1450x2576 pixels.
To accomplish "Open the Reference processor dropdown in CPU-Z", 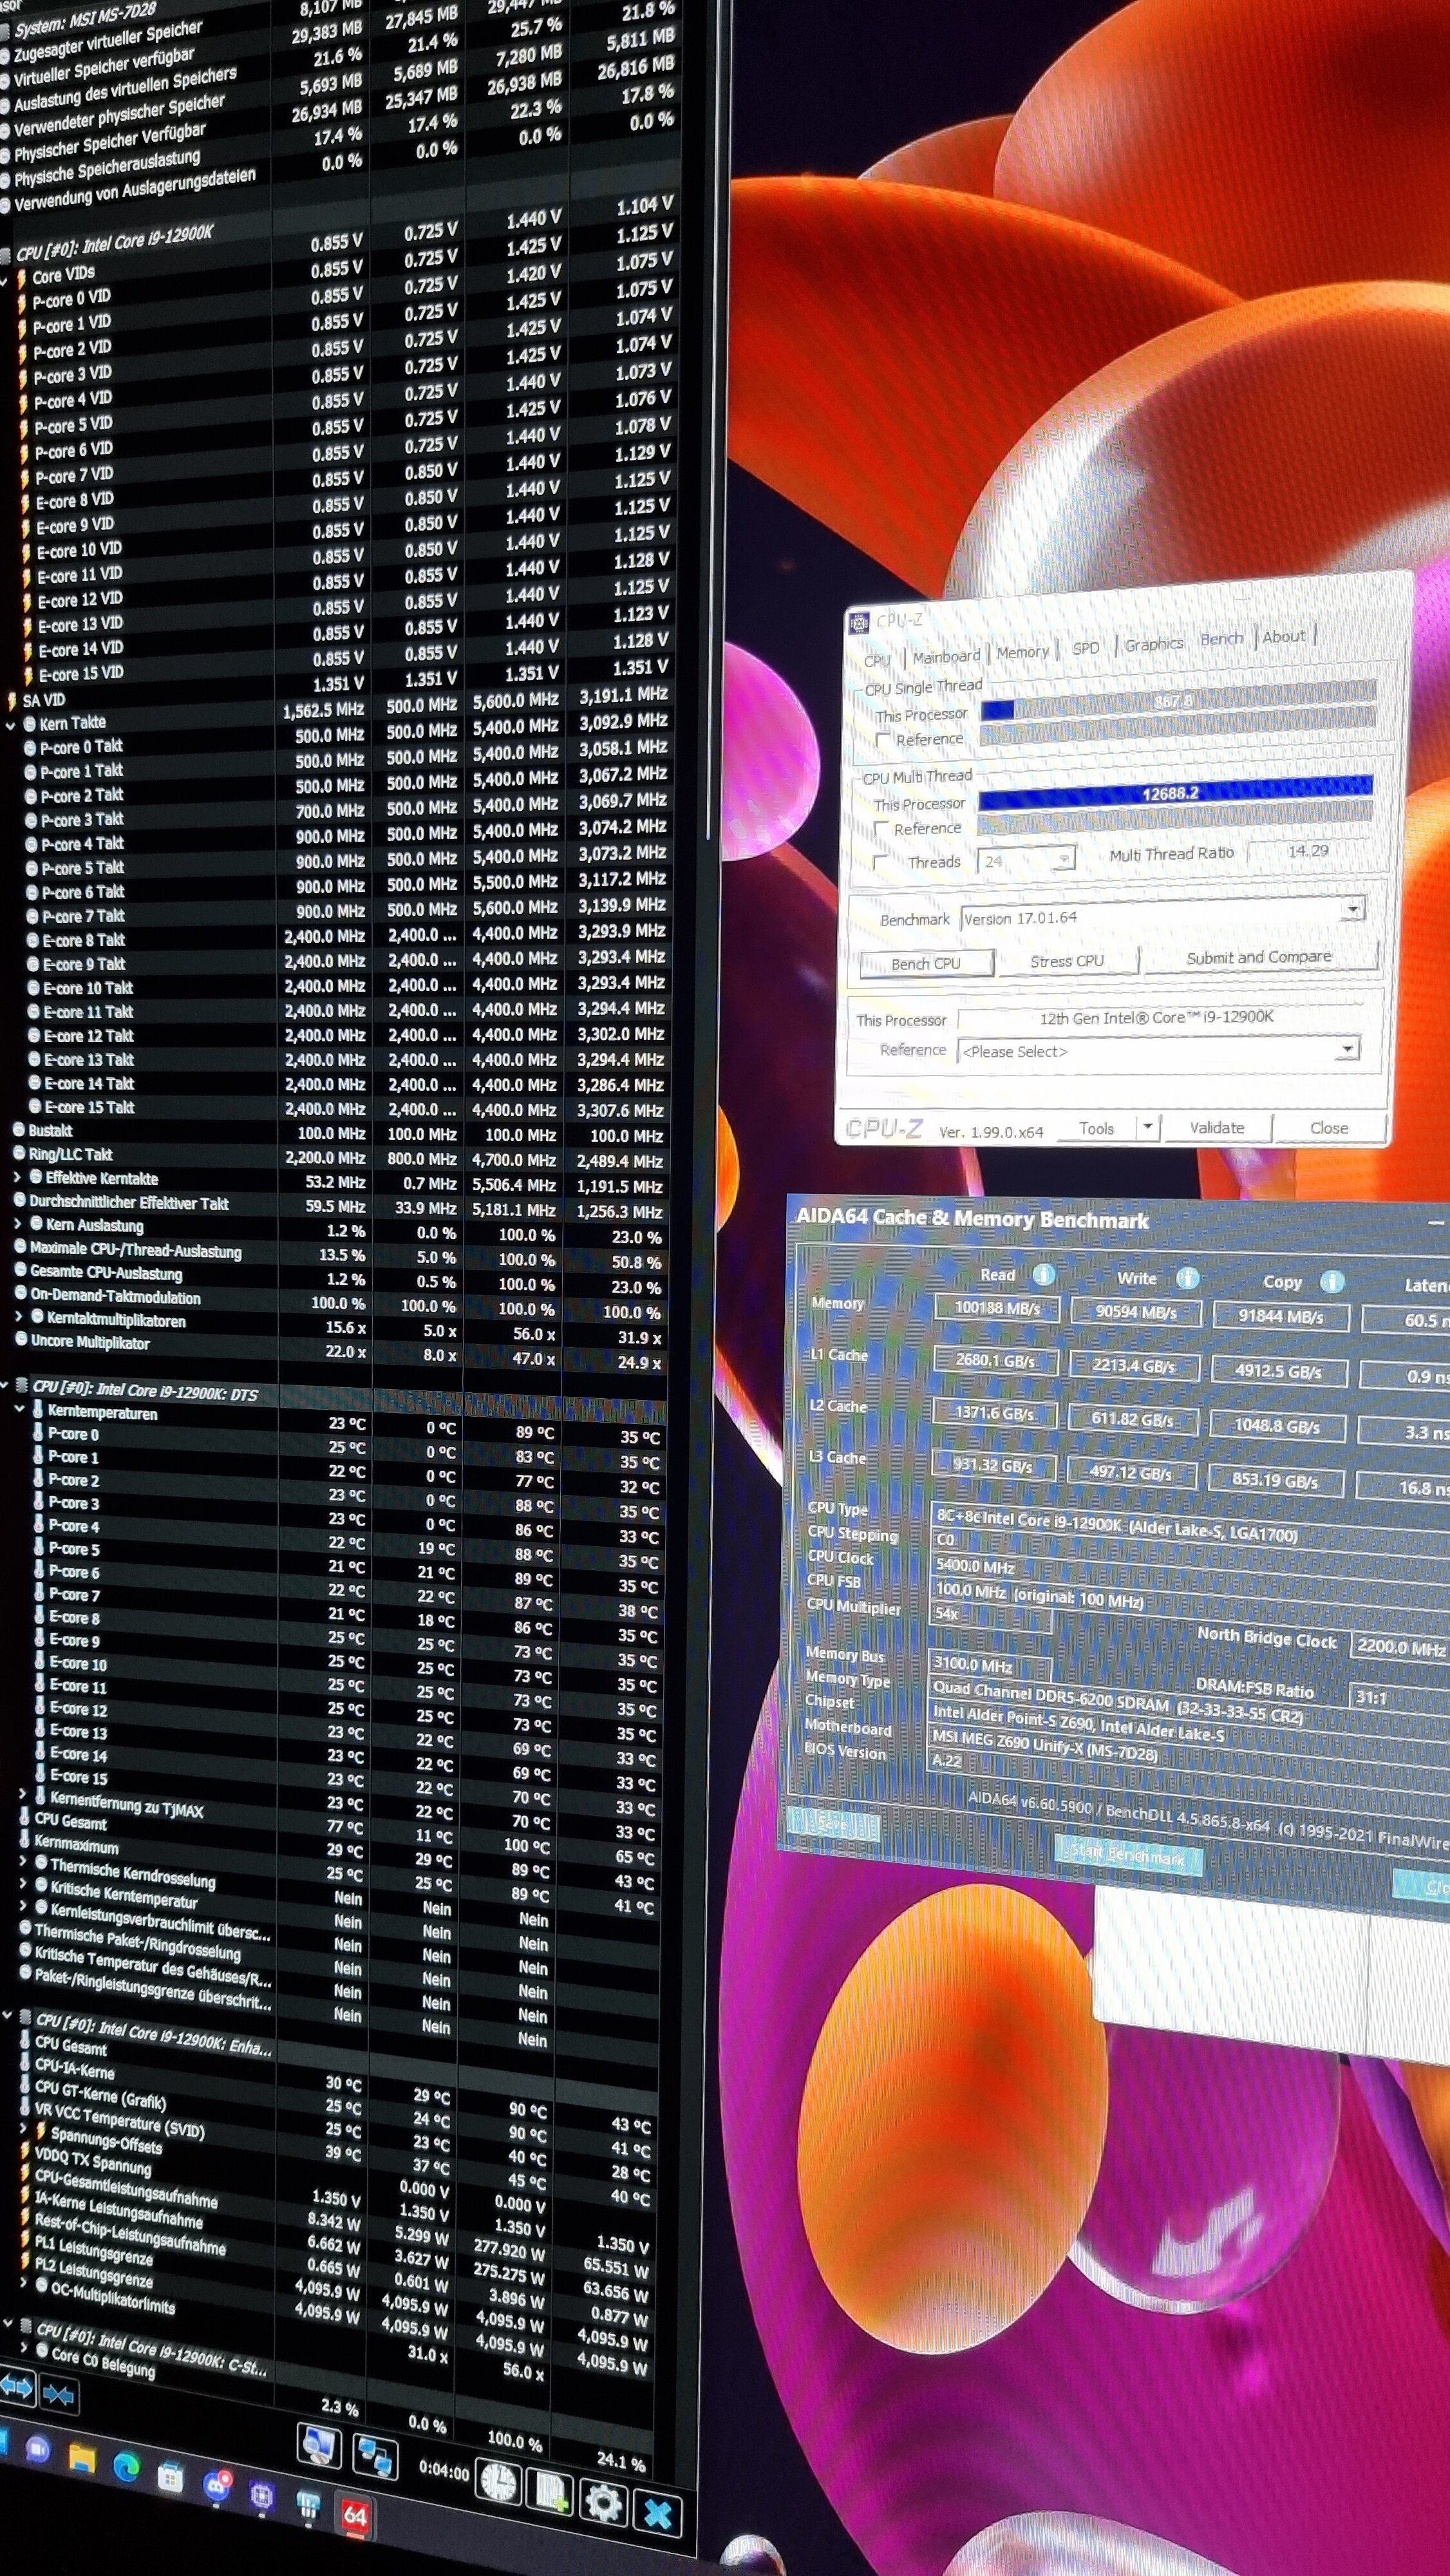I will (1348, 1048).
